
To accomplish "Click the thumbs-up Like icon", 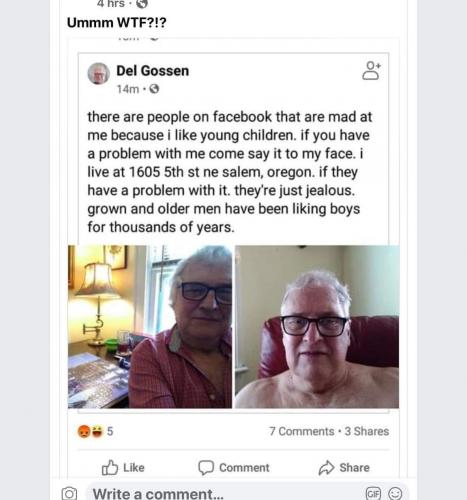I will click(x=110, y=468).
